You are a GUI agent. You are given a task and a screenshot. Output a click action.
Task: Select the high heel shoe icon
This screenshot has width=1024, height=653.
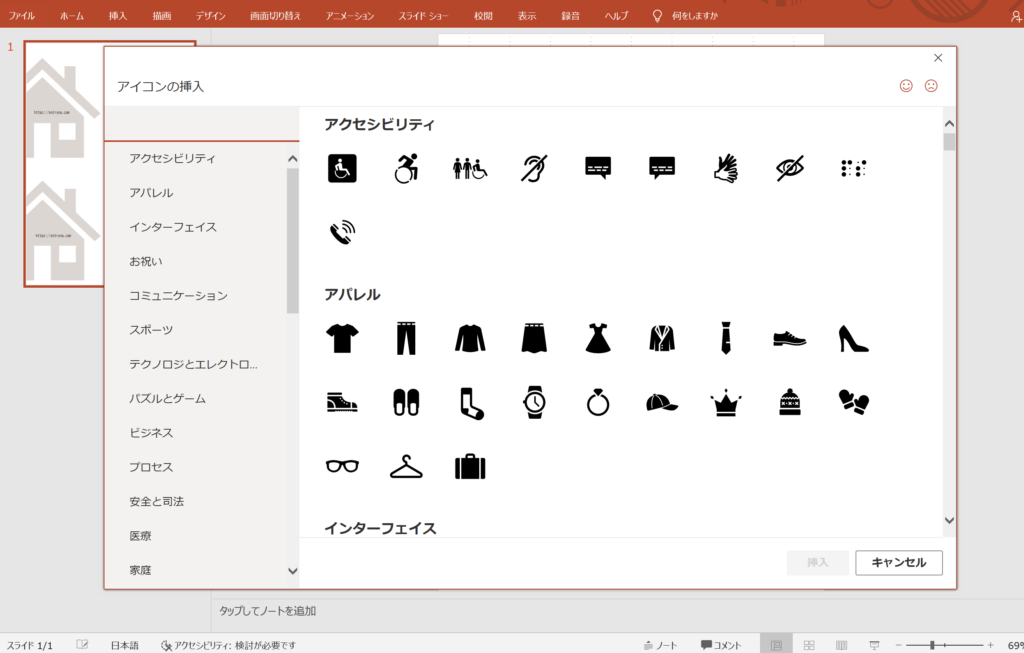point(853,339)
